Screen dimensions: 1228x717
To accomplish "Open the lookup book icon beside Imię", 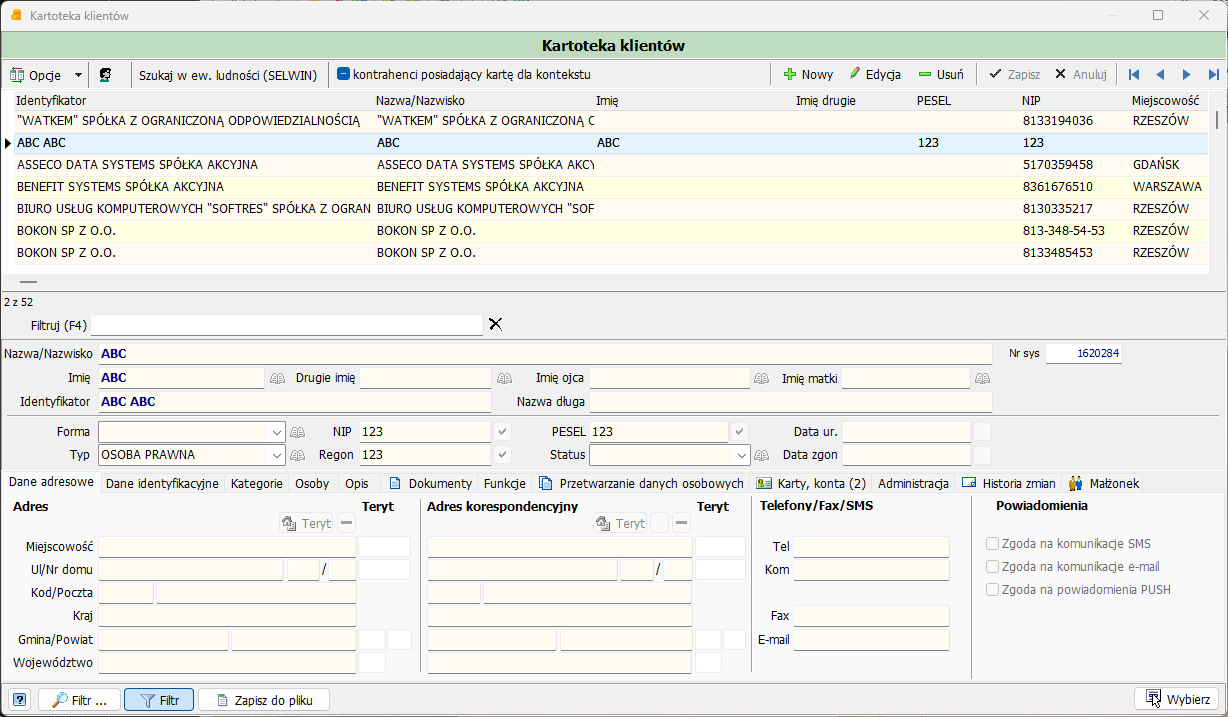I will [x=279, y=378].
